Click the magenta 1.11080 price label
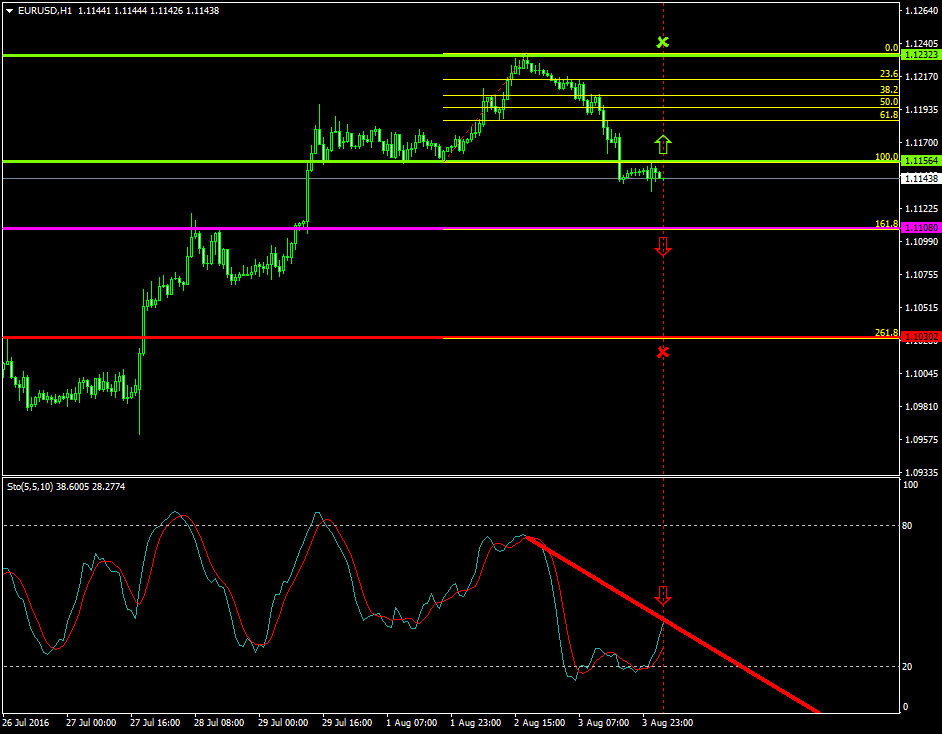This screenshot has width=942, height=734. 920,228
